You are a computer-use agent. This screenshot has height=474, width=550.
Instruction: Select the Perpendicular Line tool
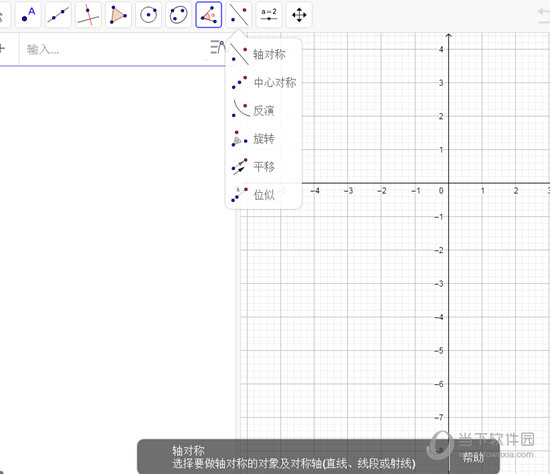pyautogui.click(x=88, y=15)
